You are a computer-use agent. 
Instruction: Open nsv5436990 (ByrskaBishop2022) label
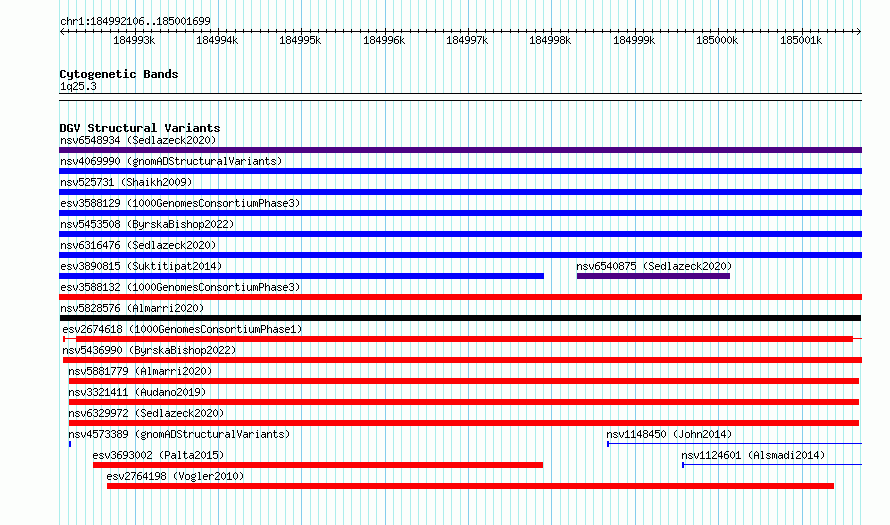coord(149,350)
